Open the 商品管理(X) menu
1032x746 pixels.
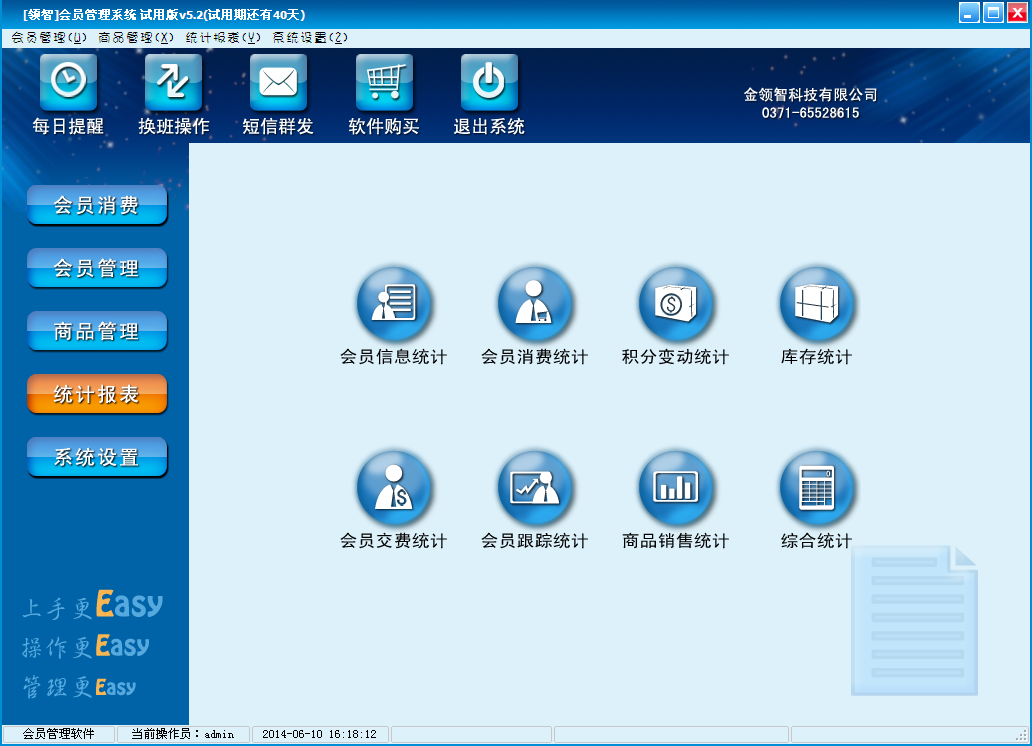[136, 38]
